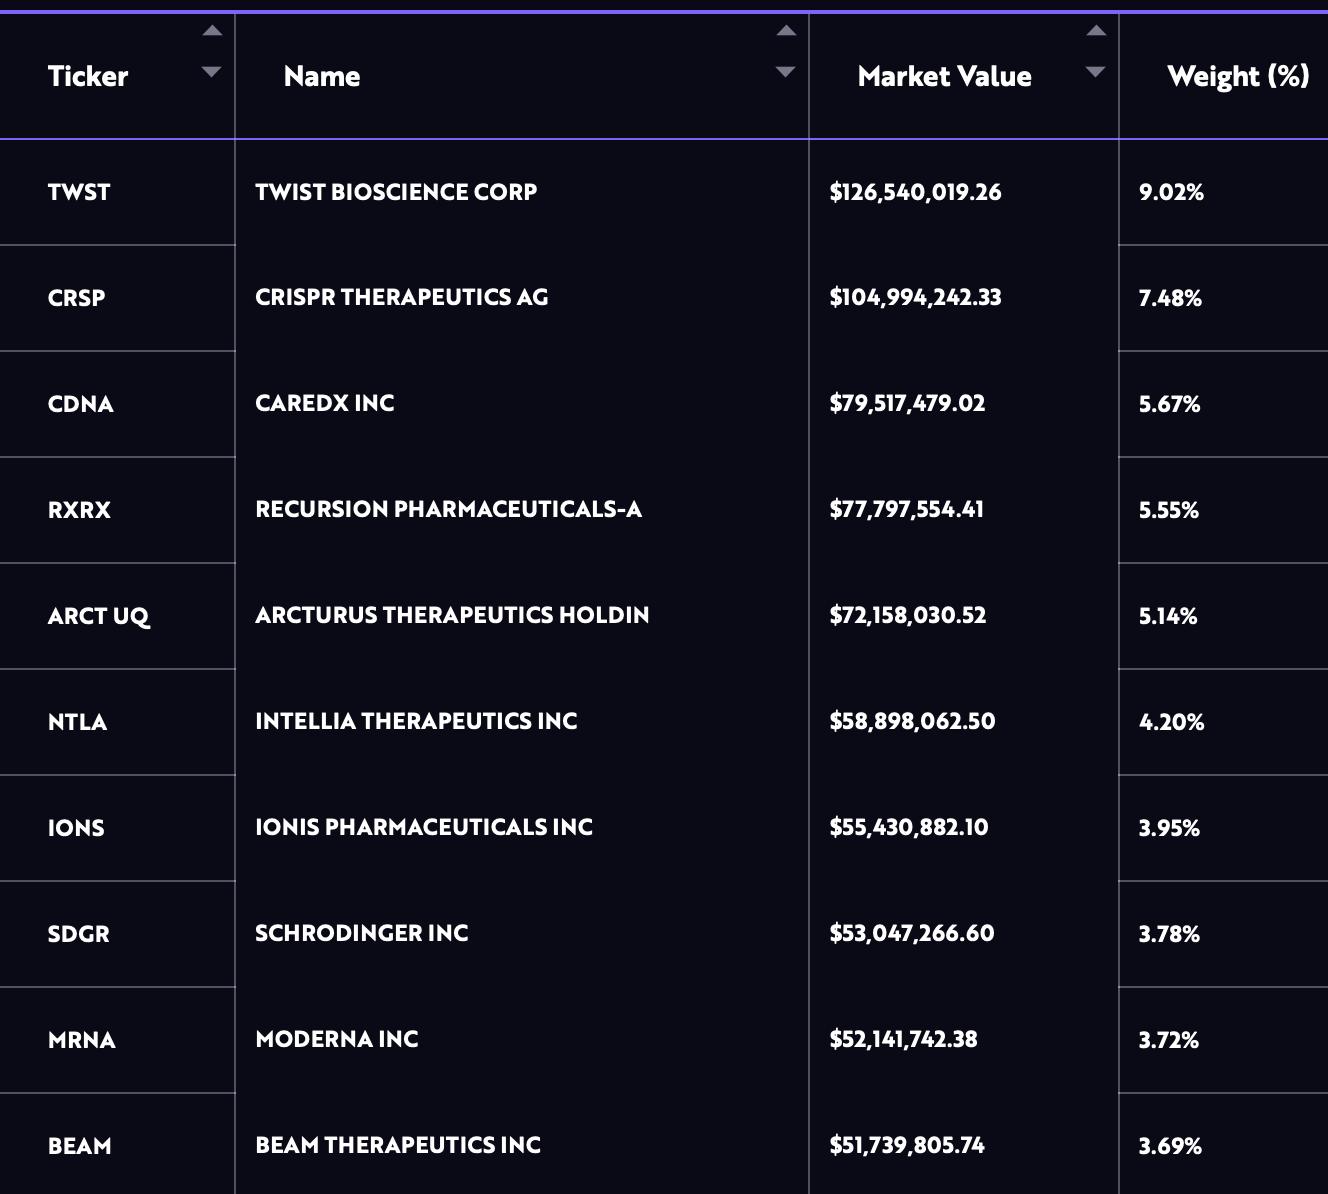This screenshot has width=1328, height=1194.
Task: Click MODERNA INC name
Action: (x=337, y=1039)
